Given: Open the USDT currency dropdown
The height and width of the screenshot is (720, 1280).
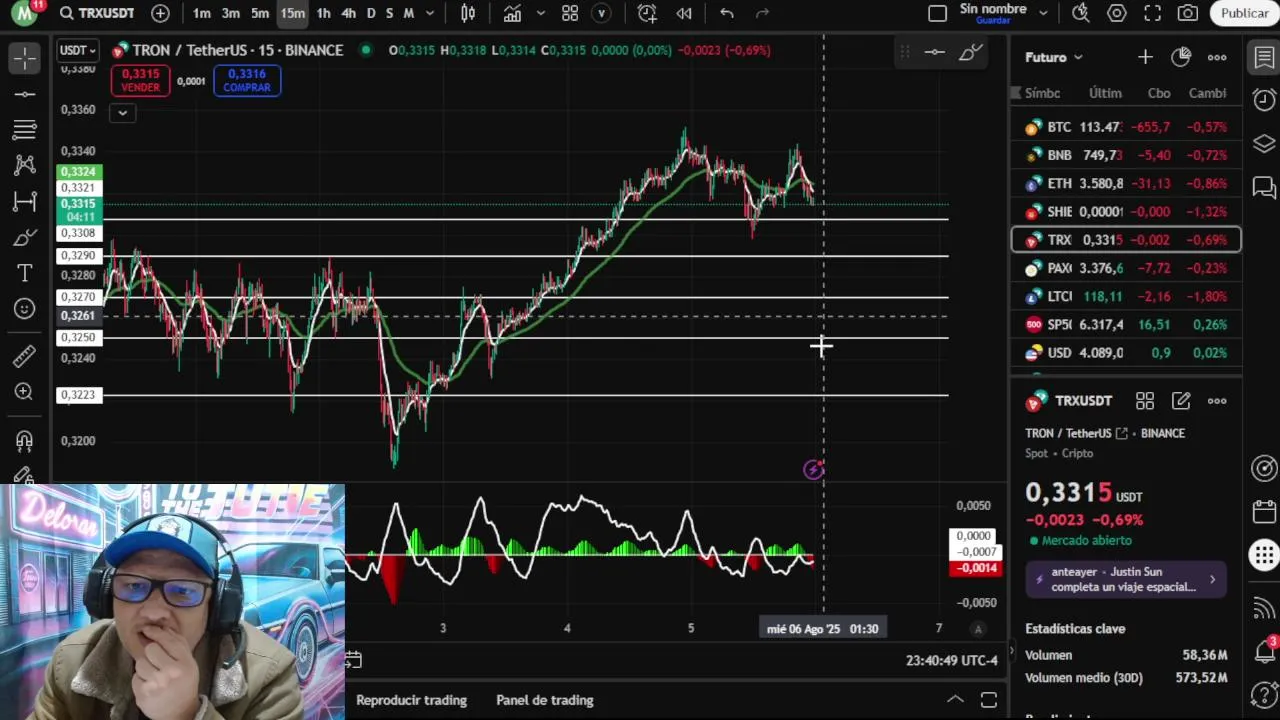Looking at the screenshot, I should 78,50.
